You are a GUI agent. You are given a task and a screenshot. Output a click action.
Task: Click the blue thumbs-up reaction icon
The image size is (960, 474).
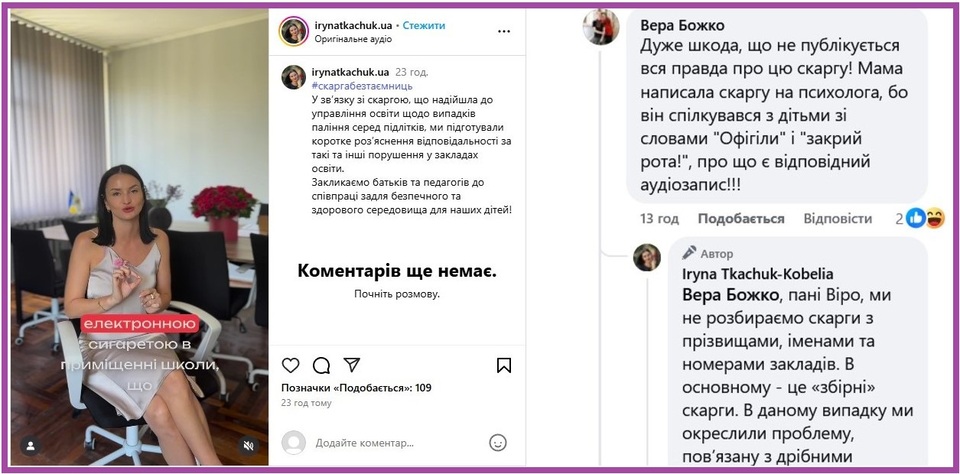pos(916,218)
